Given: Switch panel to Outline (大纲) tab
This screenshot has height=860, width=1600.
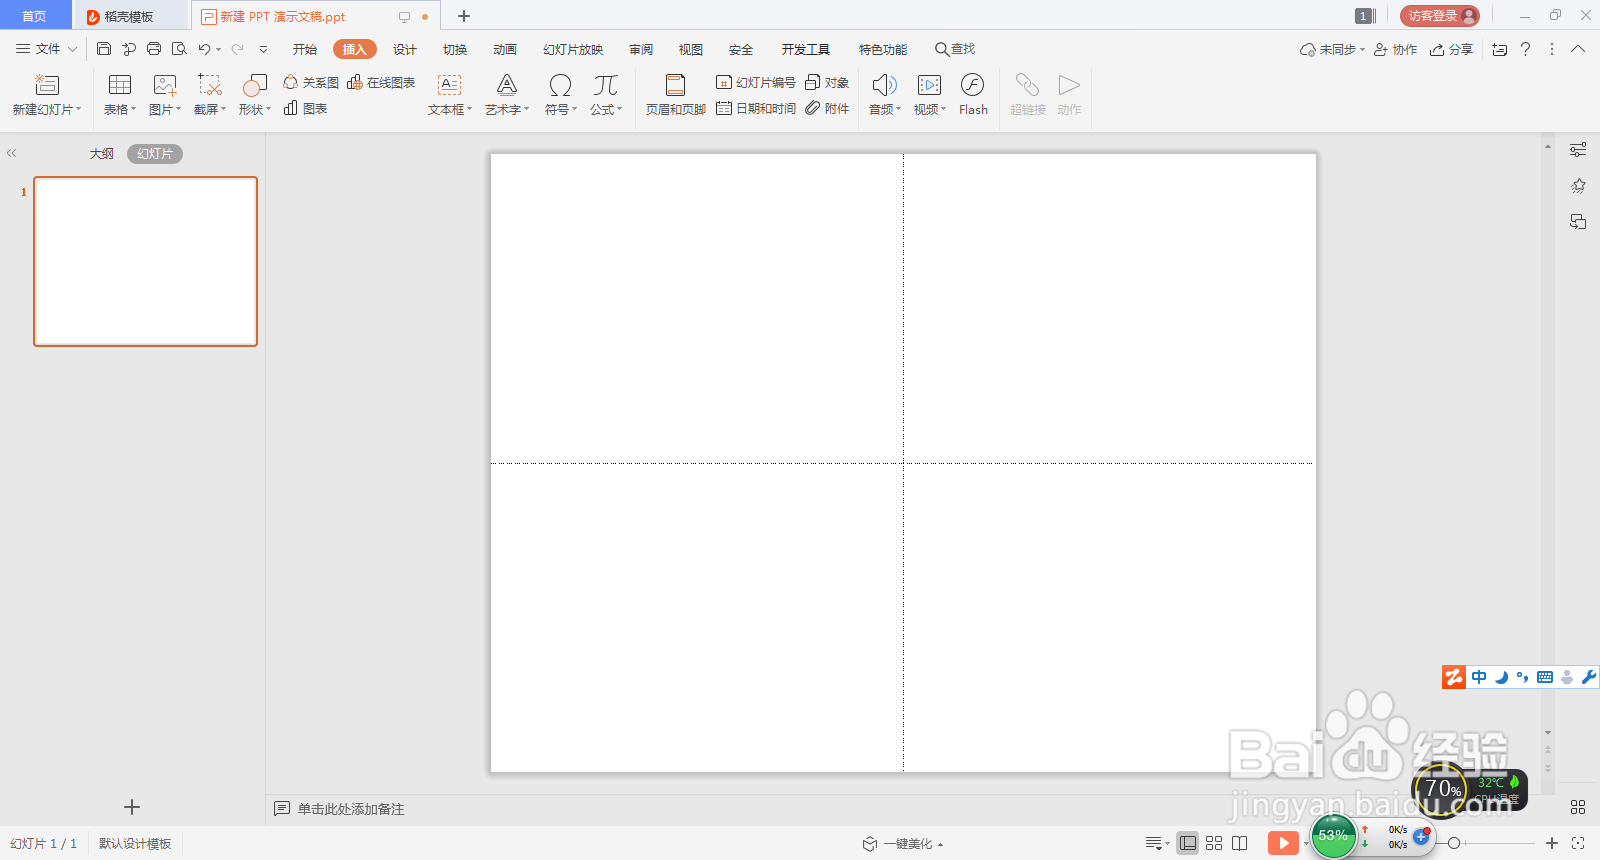Looking at the screenshot, I should pyautogui.click(x=102, y=154).
